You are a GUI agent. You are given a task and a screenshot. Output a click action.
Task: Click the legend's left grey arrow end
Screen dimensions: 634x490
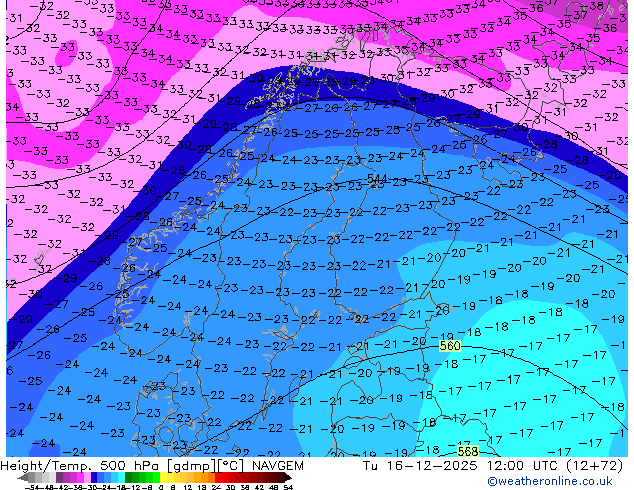coord(22,478)
